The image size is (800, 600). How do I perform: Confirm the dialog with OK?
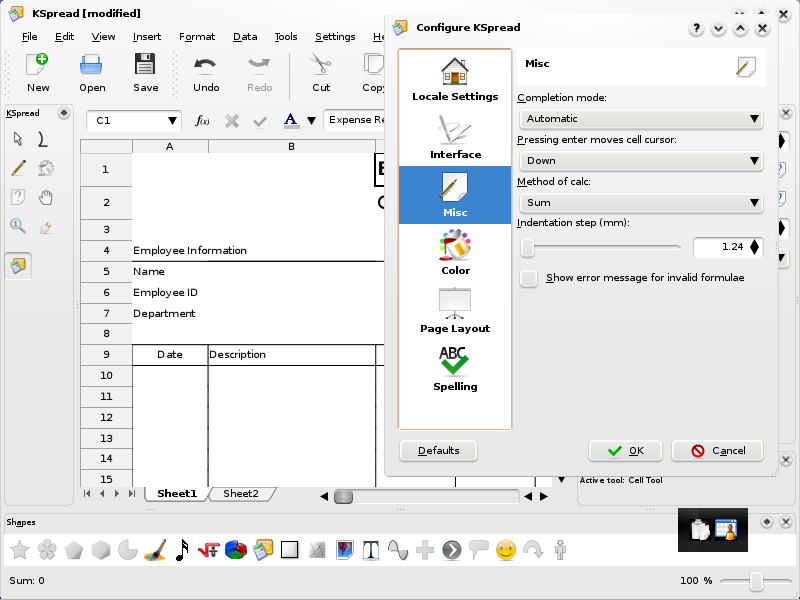click(x=626, y=451)
